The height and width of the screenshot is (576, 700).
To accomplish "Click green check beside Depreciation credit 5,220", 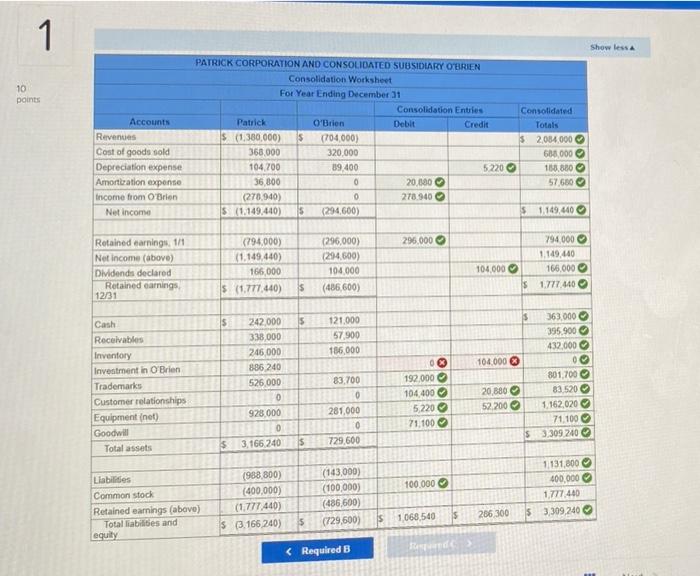I will tap(511, 168).
